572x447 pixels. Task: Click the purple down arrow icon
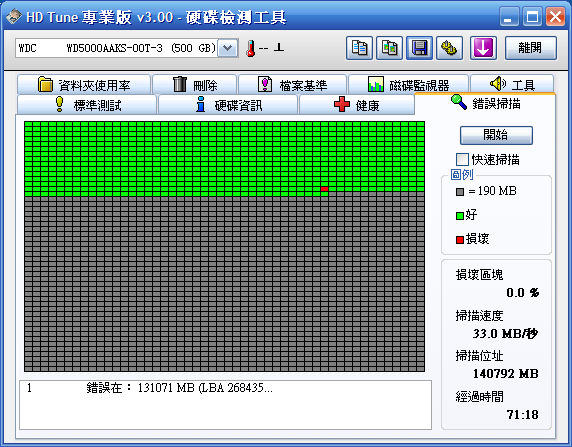pos(483,48)
